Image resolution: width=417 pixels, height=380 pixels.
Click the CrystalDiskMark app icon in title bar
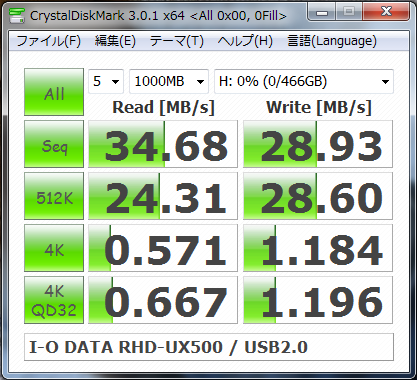click(17, 15)
